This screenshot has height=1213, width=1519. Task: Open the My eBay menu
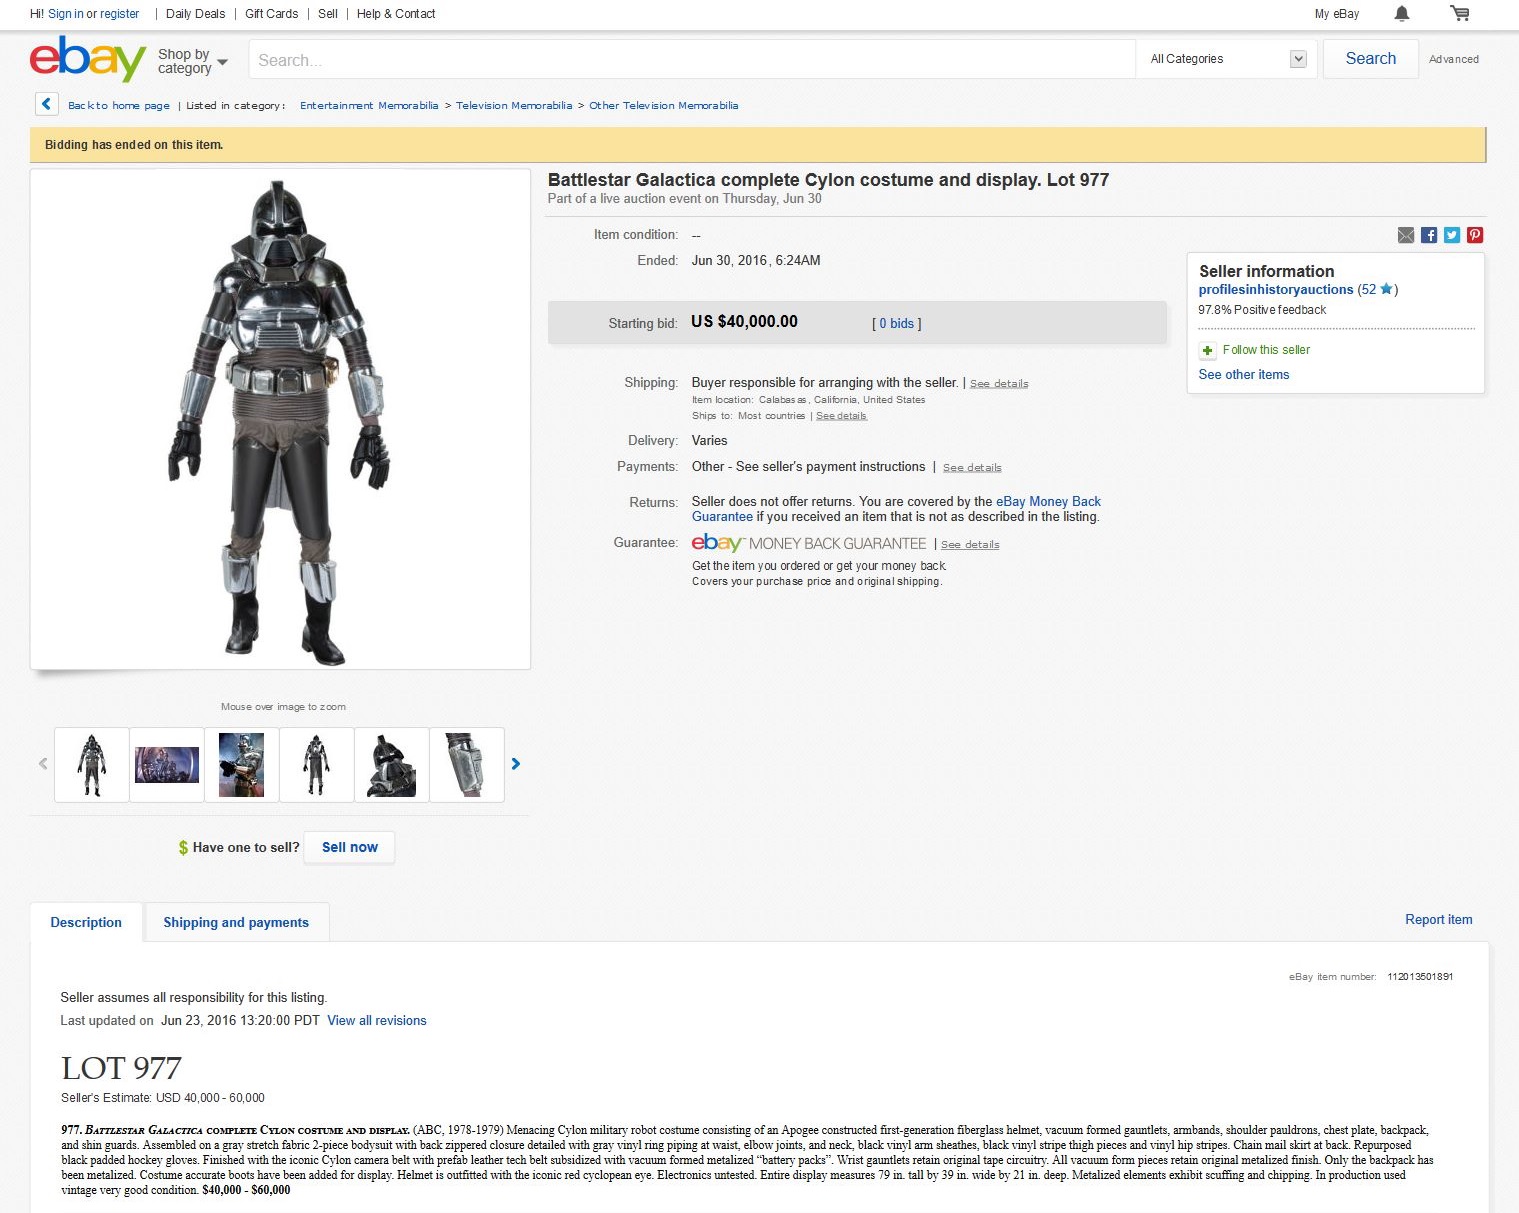tap(1337, 14)
